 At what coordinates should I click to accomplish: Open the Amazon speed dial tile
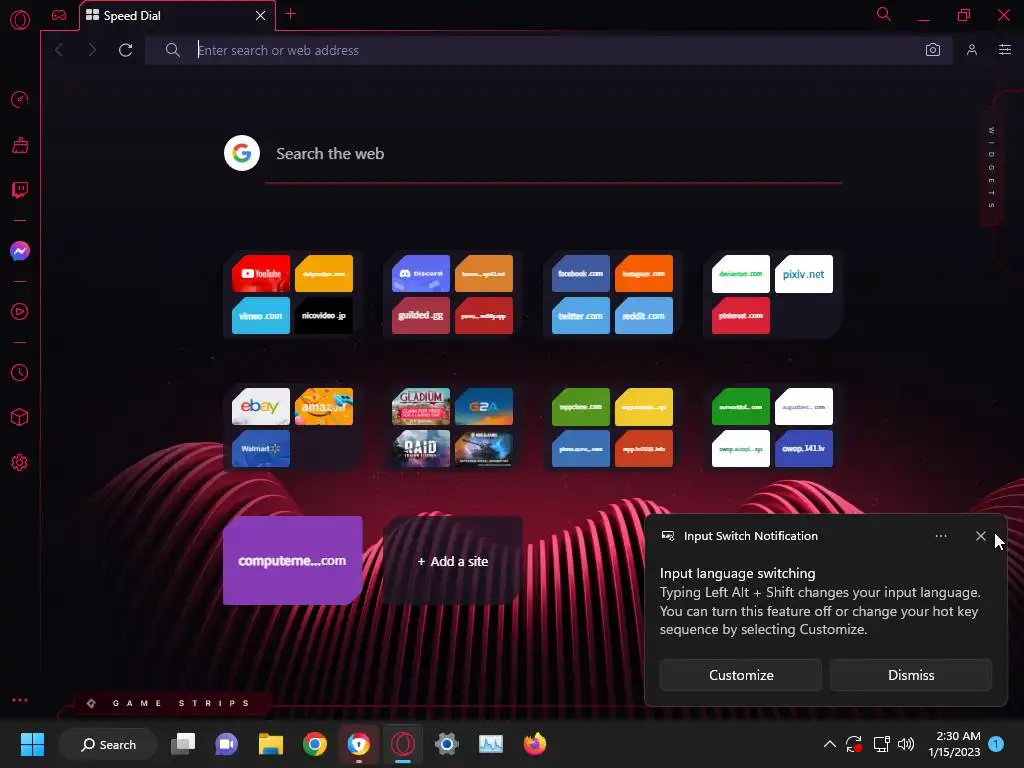click(x=323, y=406)
